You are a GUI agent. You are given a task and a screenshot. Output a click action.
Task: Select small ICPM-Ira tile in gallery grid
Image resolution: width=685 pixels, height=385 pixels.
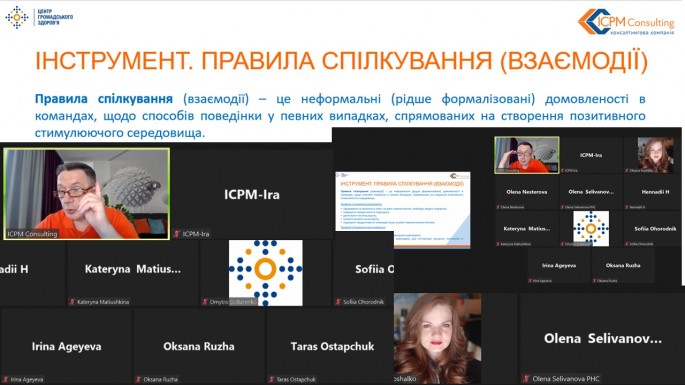tap(591, 155)
